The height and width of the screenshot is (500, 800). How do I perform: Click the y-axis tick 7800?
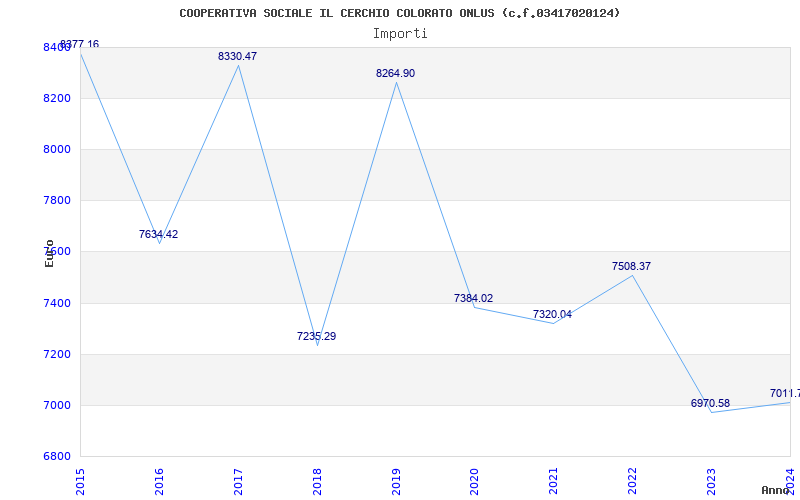coord(57,201)
